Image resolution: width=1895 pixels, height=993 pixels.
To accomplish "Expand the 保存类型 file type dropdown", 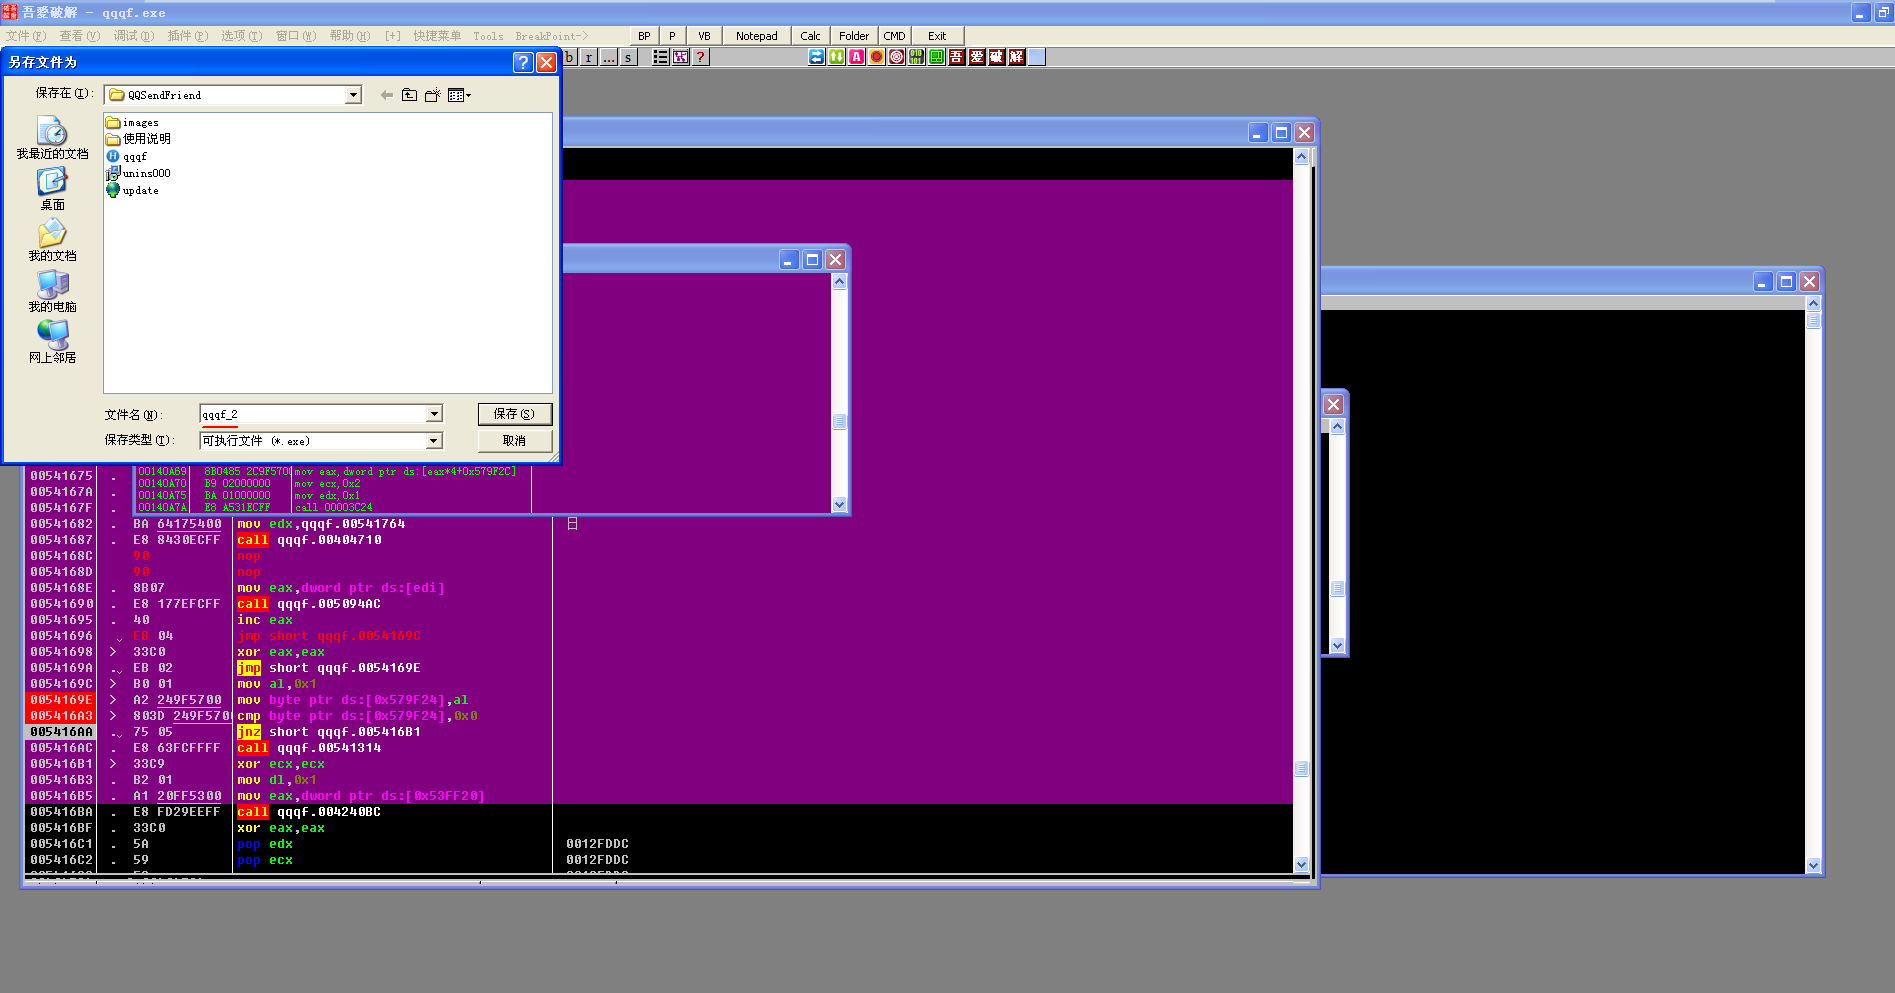I will 434,441.
